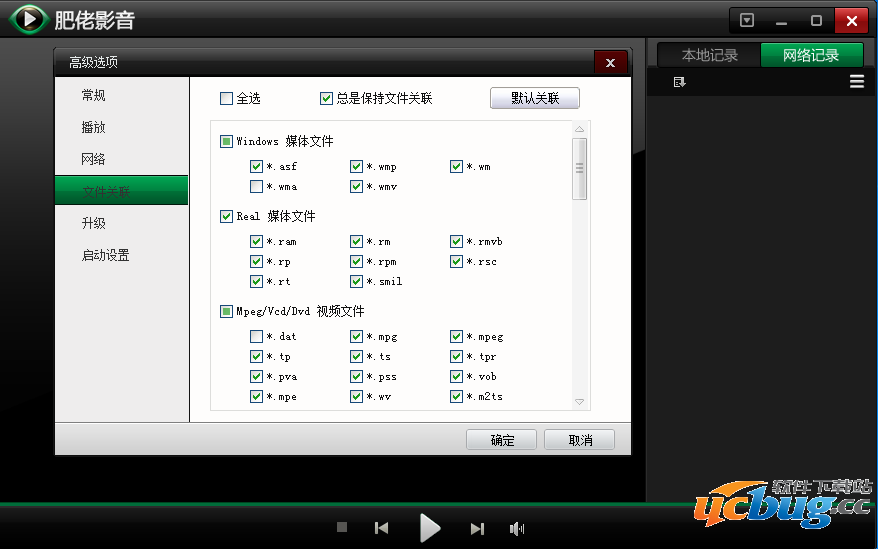Click the 默认关联 button
The image size is (878, 549).
click(x=535, y=98)
